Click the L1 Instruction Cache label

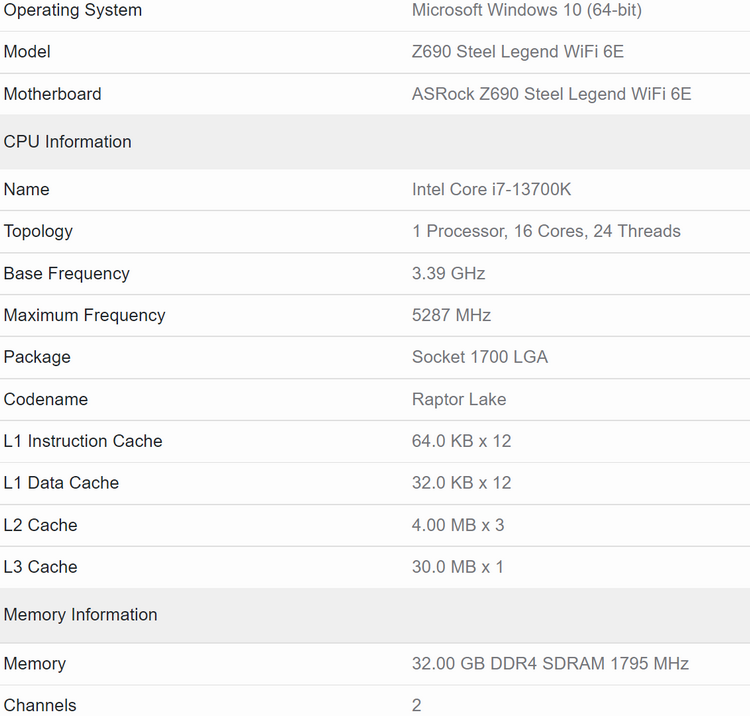coord(83,441)
